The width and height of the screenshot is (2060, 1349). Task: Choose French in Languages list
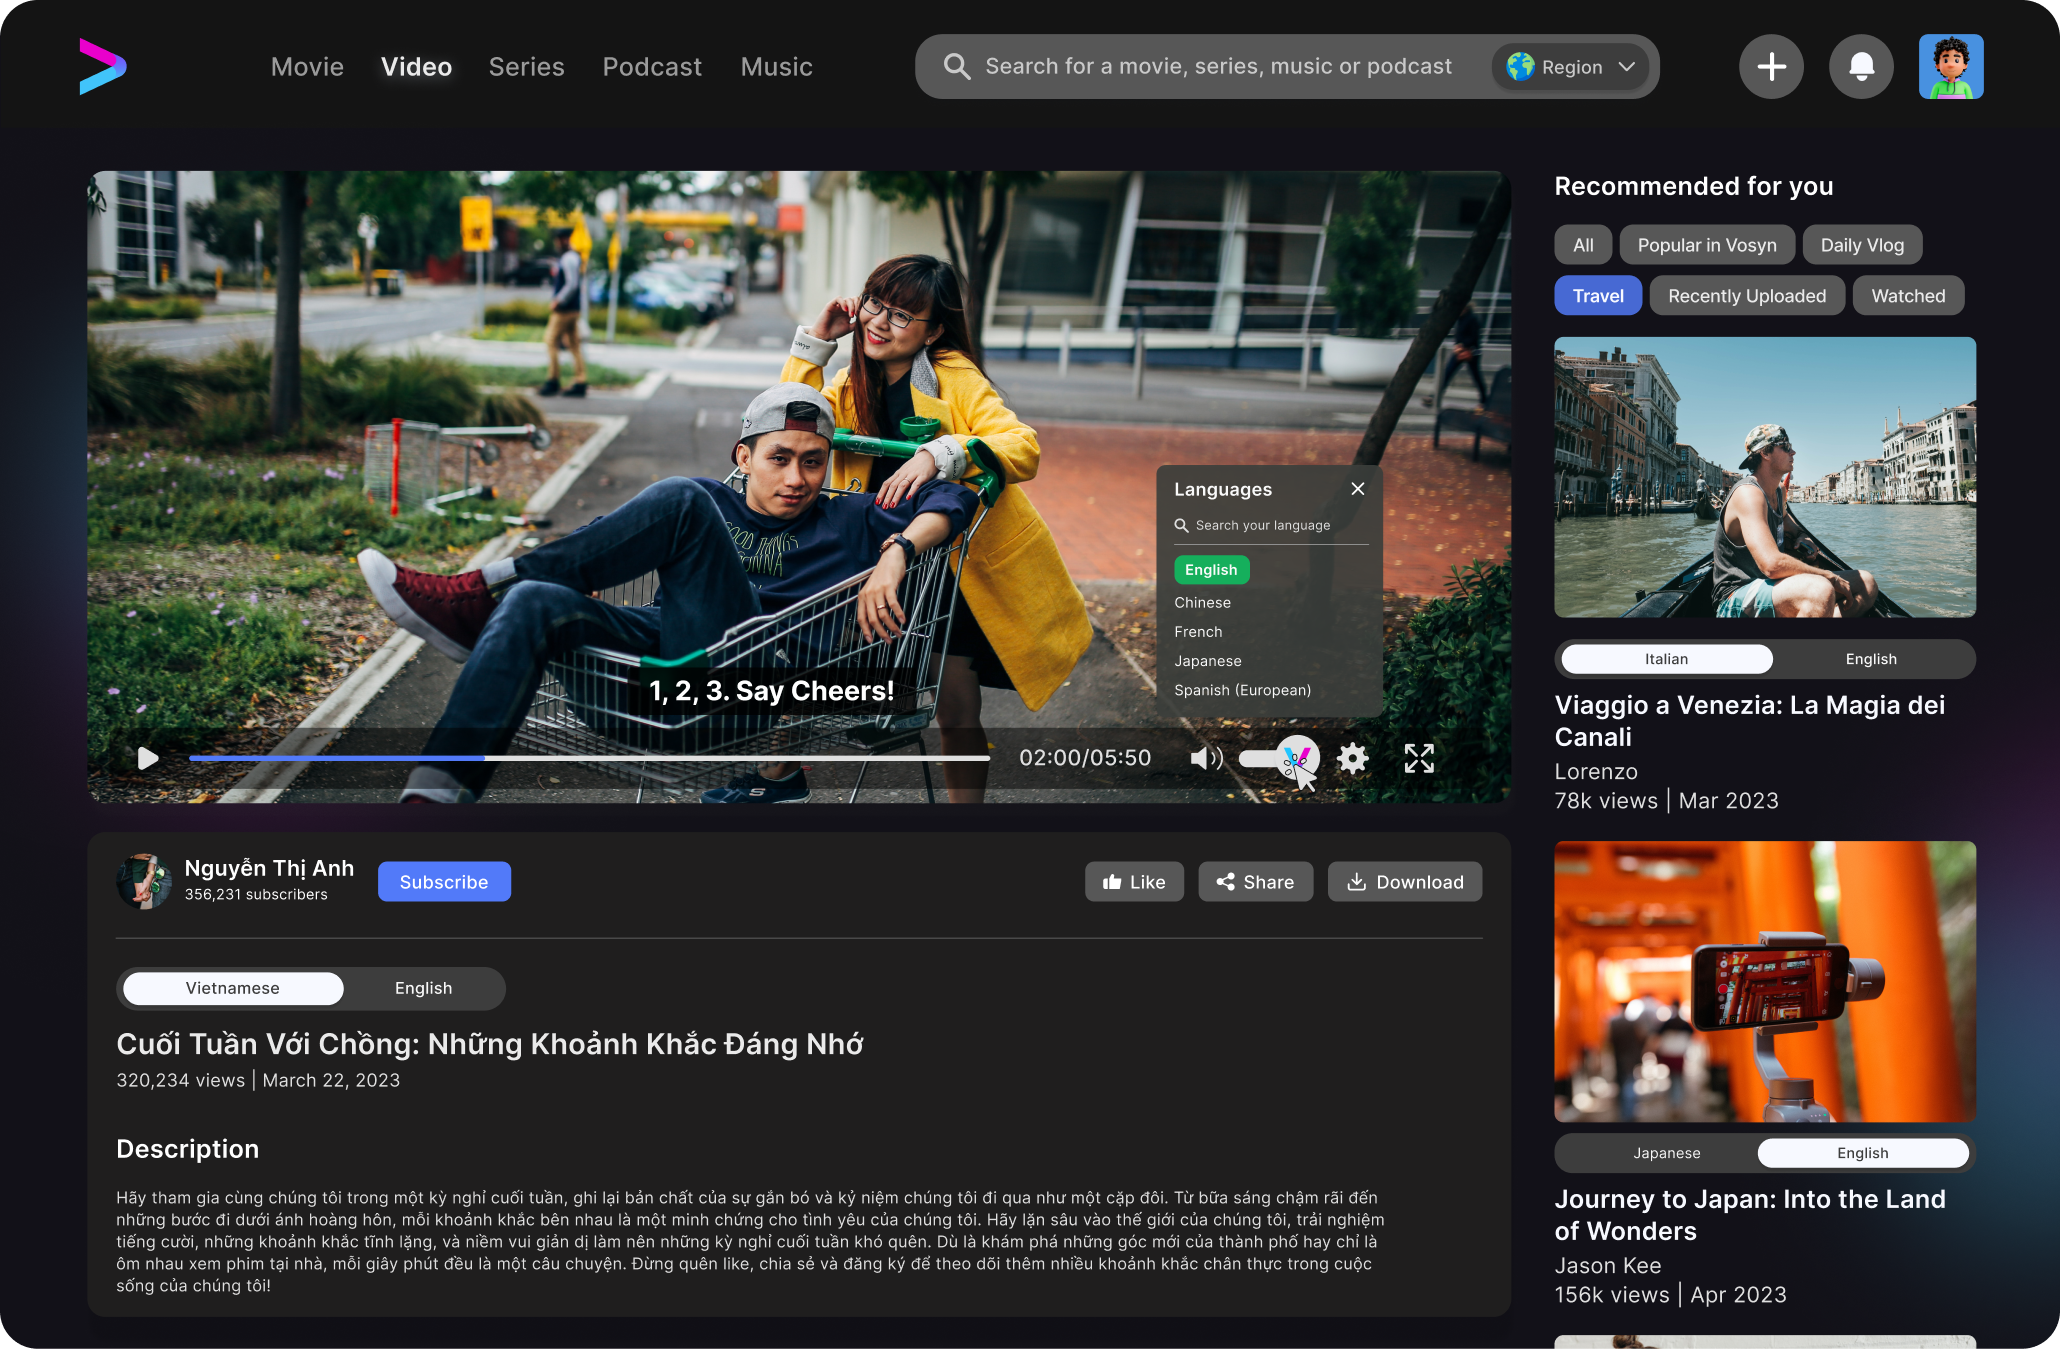1198,632
